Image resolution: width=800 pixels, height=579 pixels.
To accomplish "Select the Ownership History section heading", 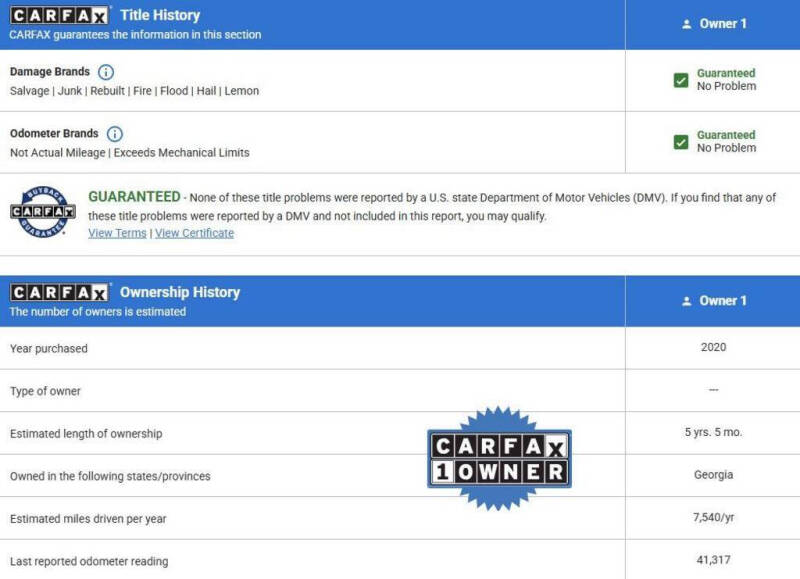I will point(180,292).
